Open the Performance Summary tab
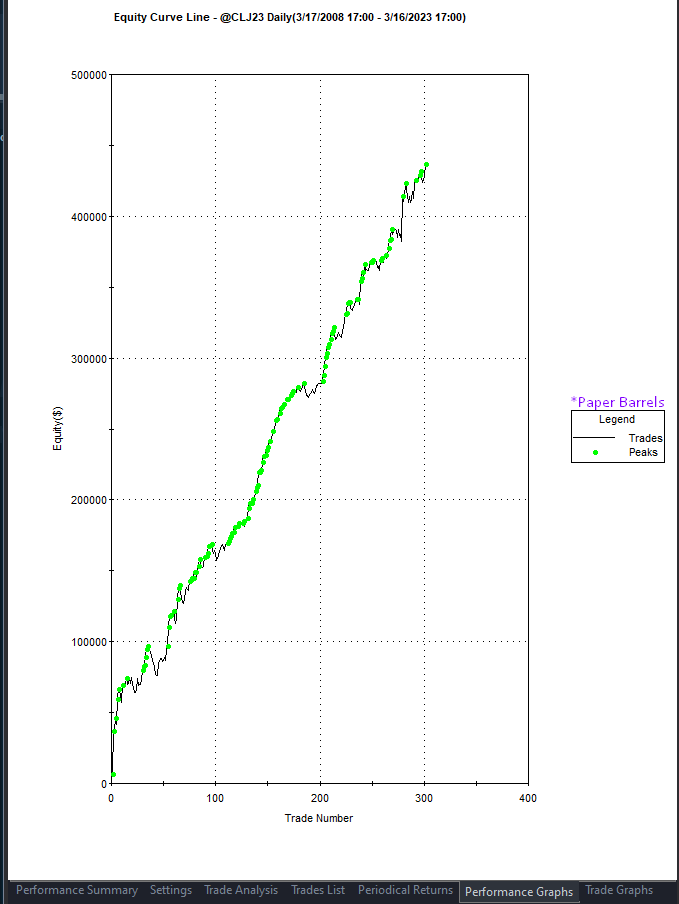Screen dimensions: 679x904 click(77, 890)
